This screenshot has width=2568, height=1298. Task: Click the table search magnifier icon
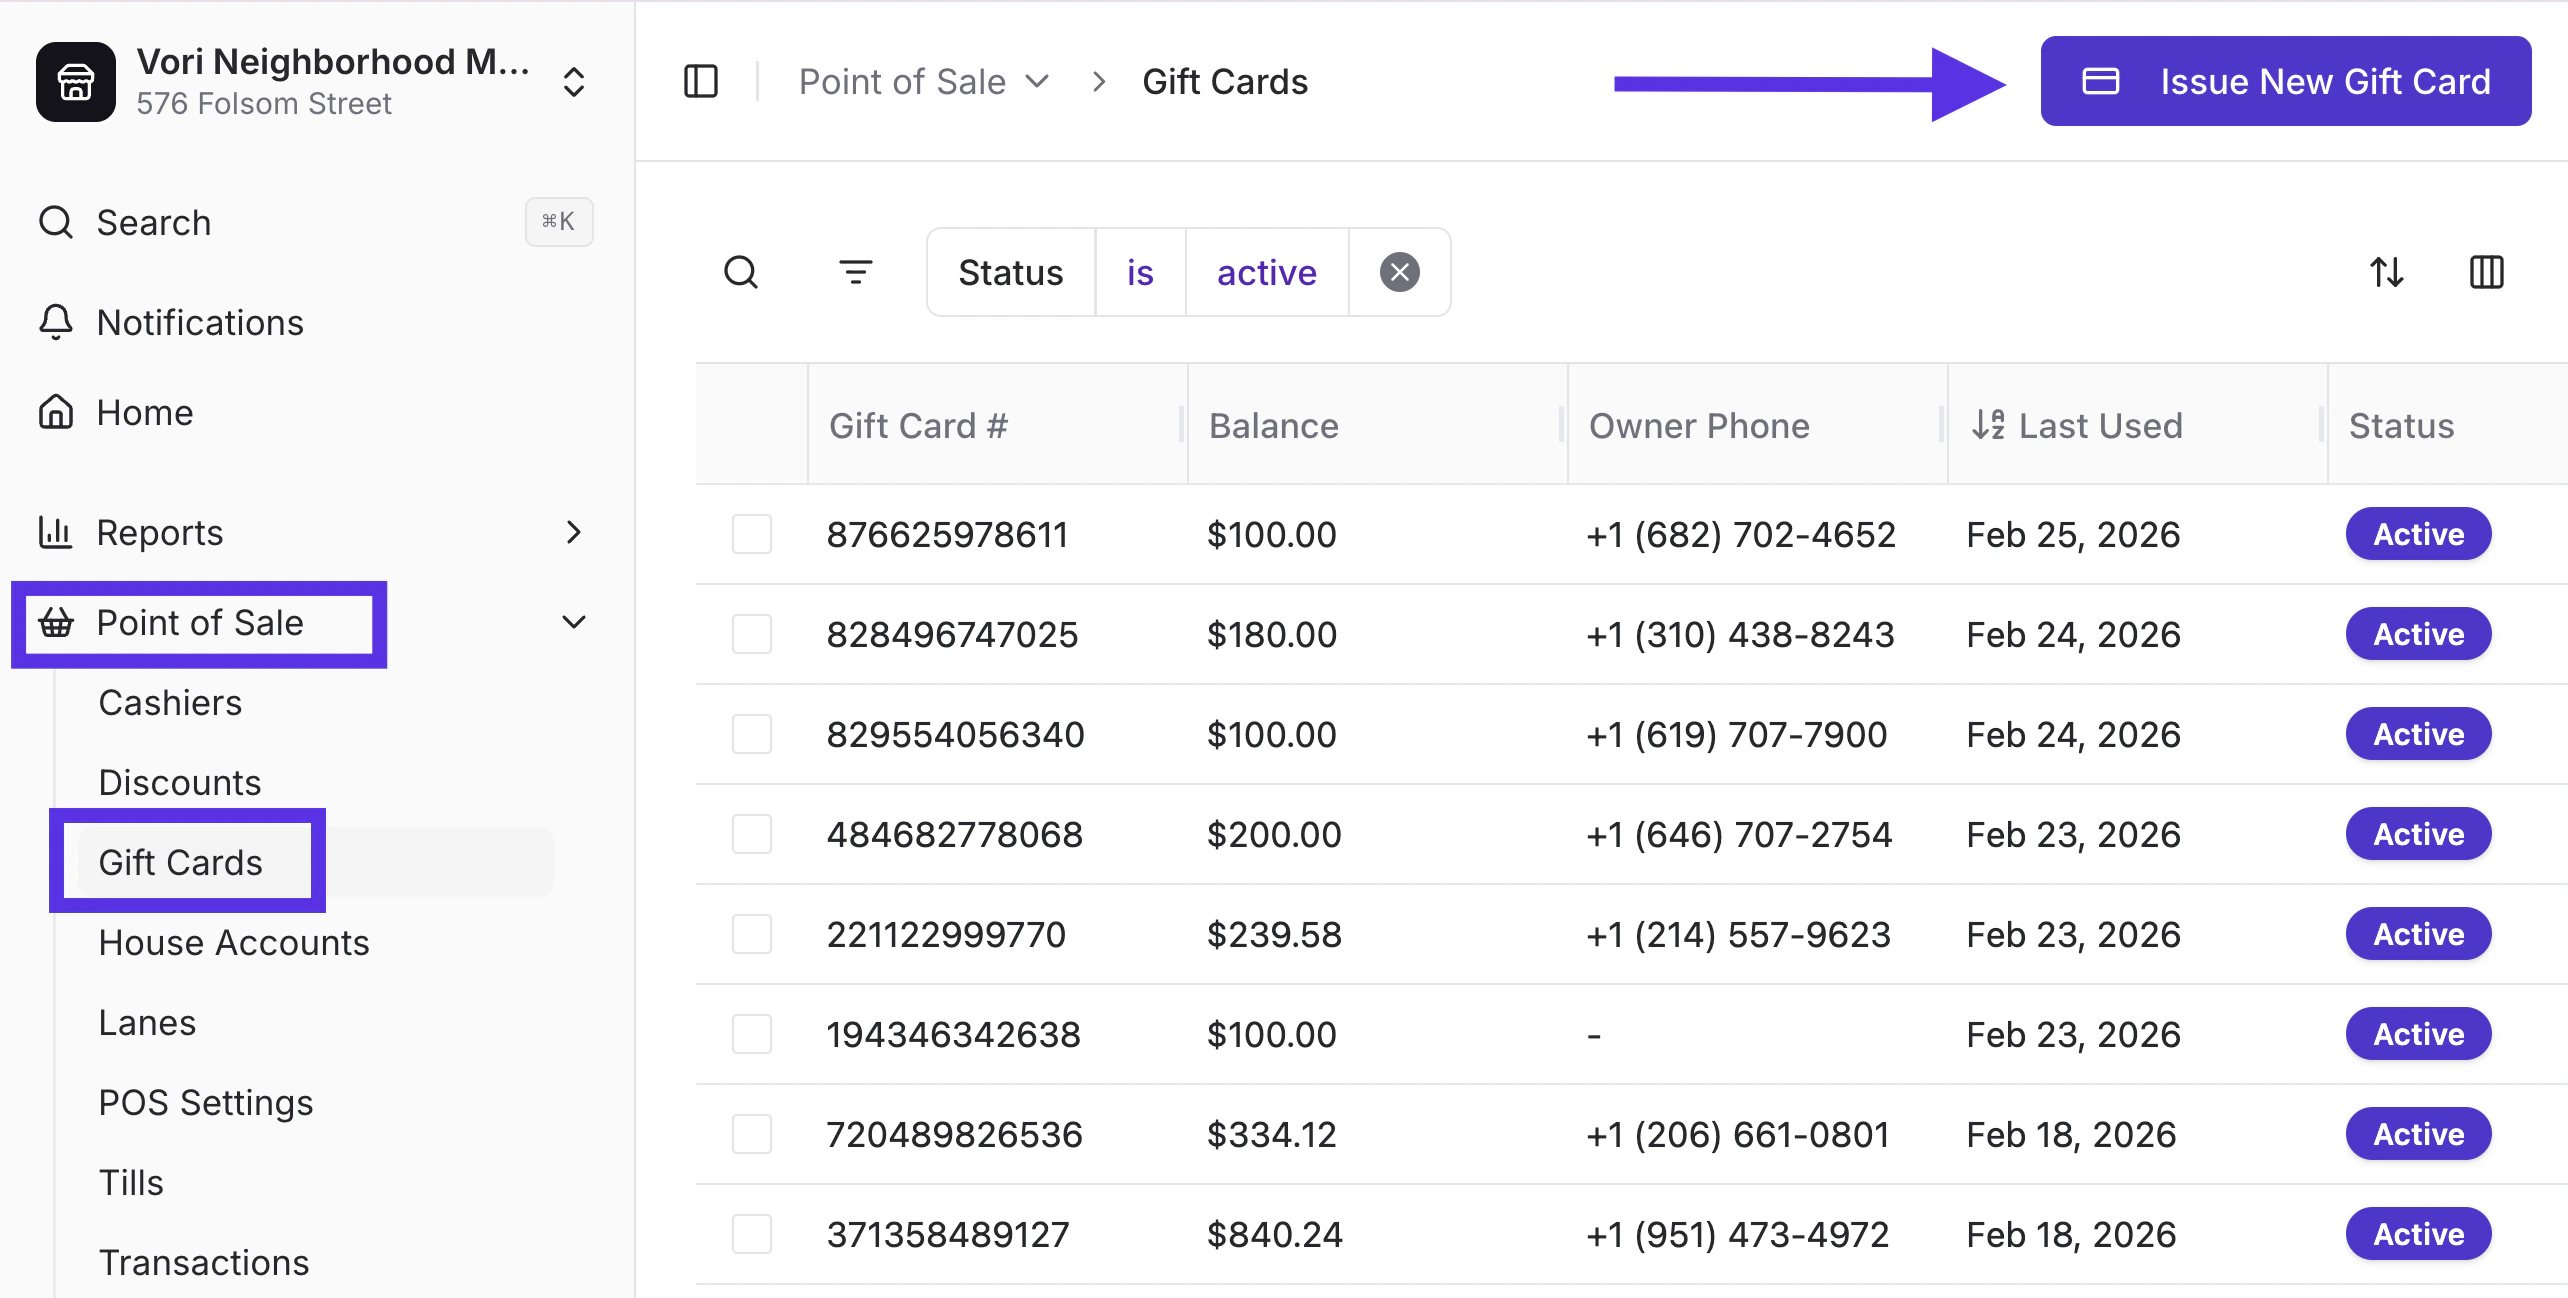pos(741,272)
